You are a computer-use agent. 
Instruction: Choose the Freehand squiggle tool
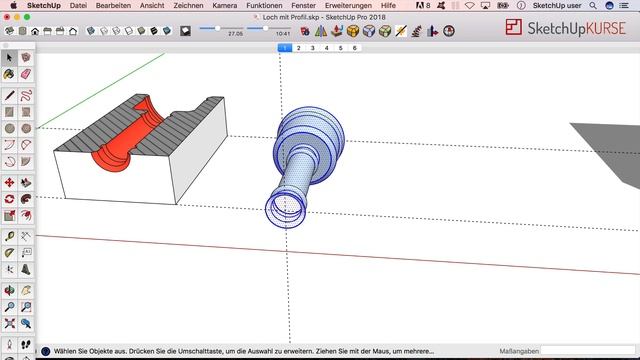[x=26, y=96]
